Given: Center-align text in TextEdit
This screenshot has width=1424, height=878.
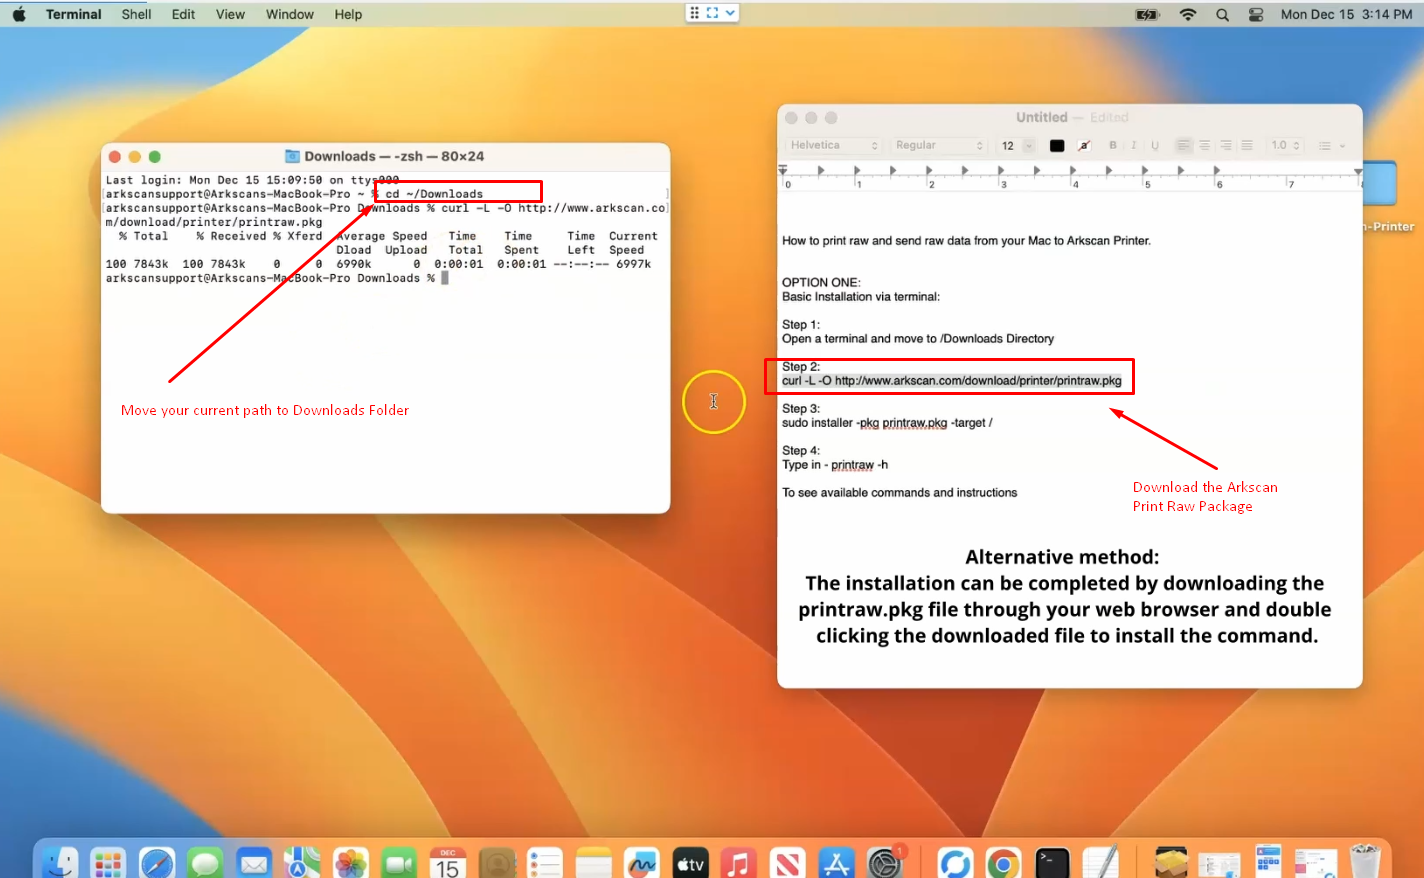Looking at the screenshot, I should click(1205, 145).
